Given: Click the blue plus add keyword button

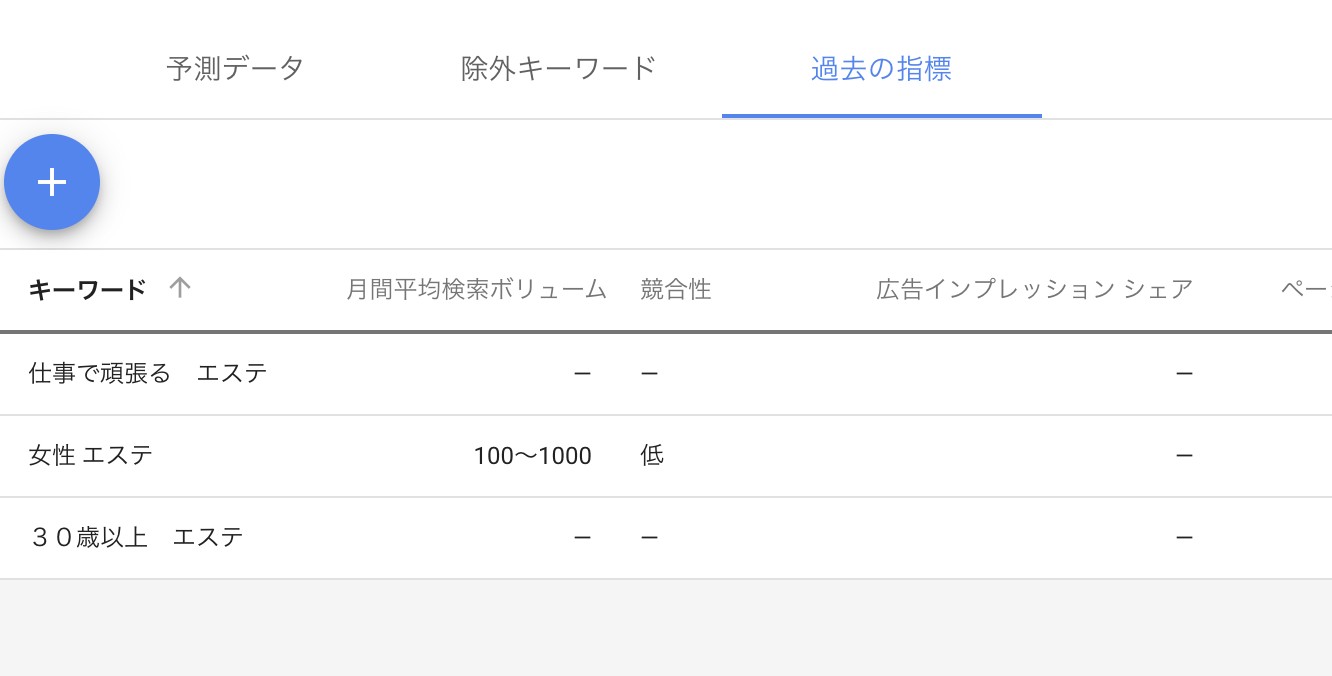Looking at the screenshot, I should [52, 182].
